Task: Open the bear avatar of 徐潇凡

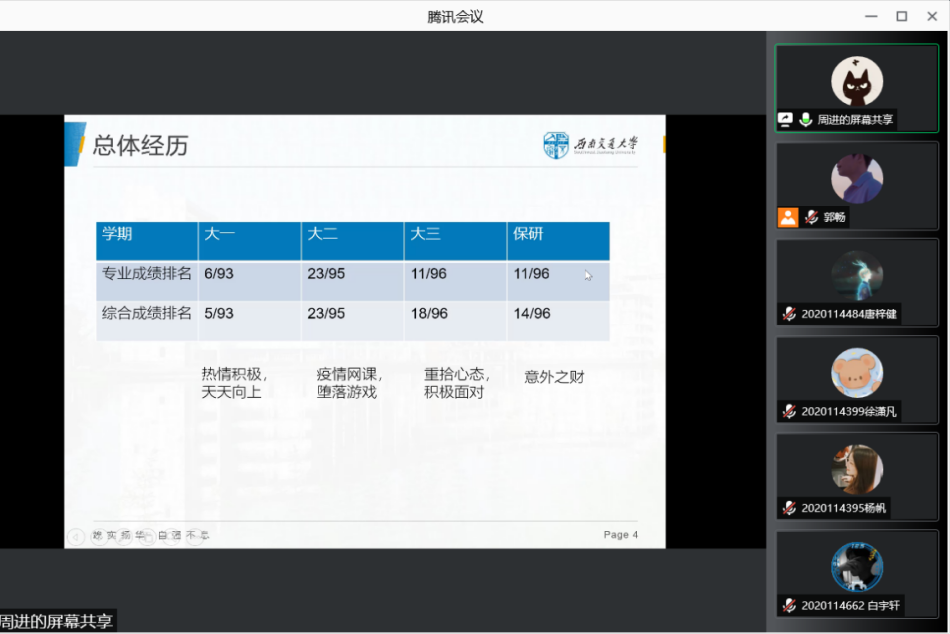Action: click(857, 373)
